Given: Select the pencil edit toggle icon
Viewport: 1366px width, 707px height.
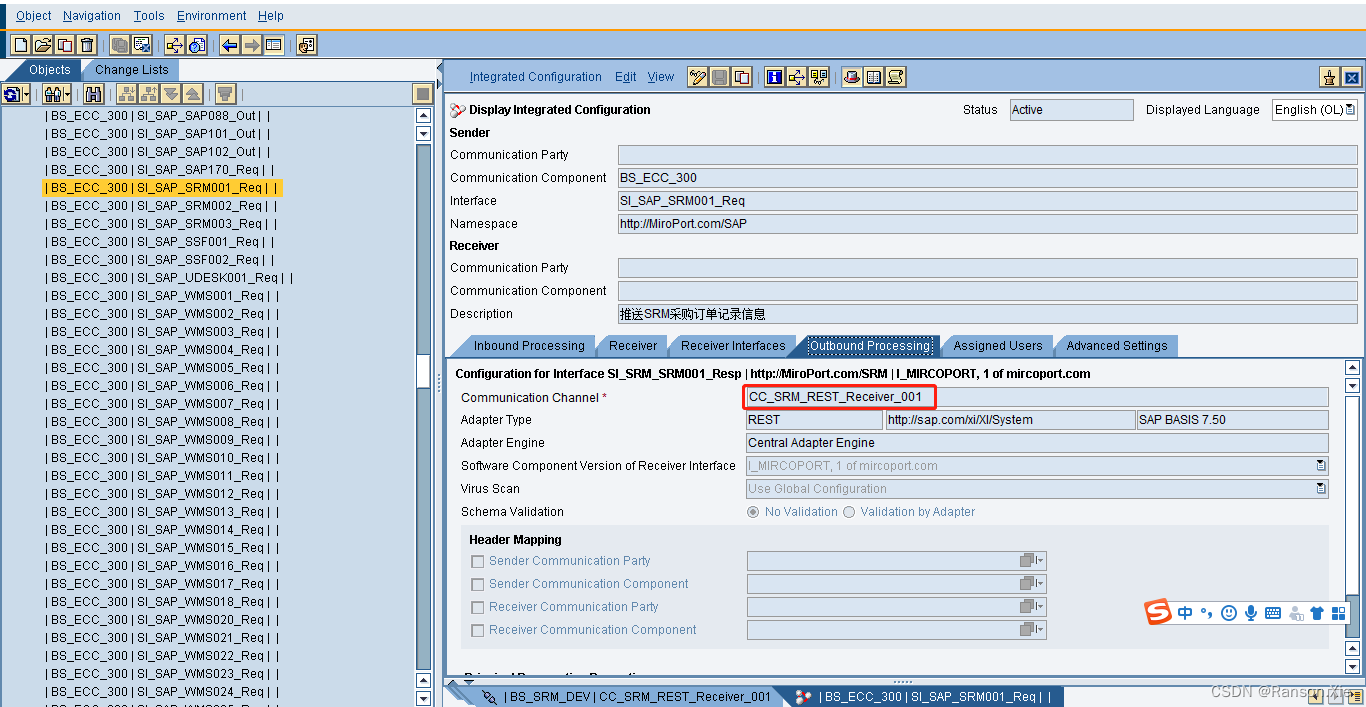Looking at the screenshot, I should (698, 76).
